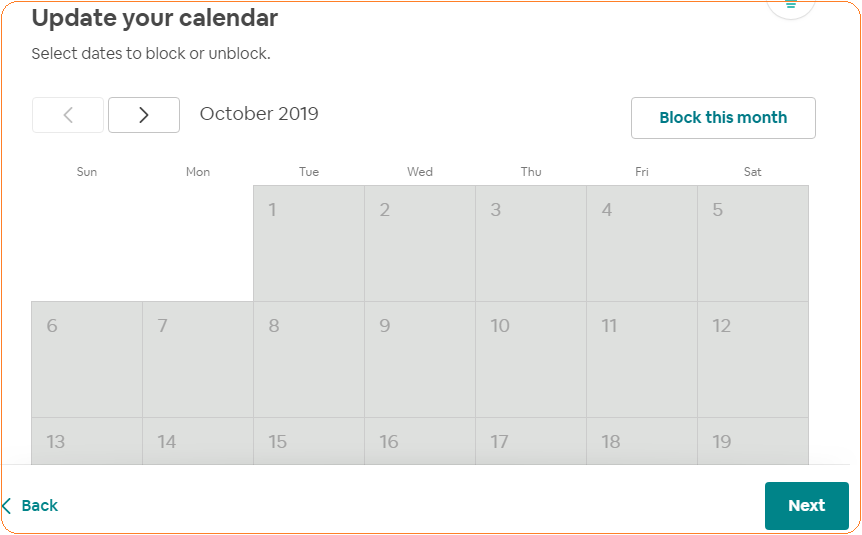Click the partially visible top-right round icon

(x=791, y=6)
